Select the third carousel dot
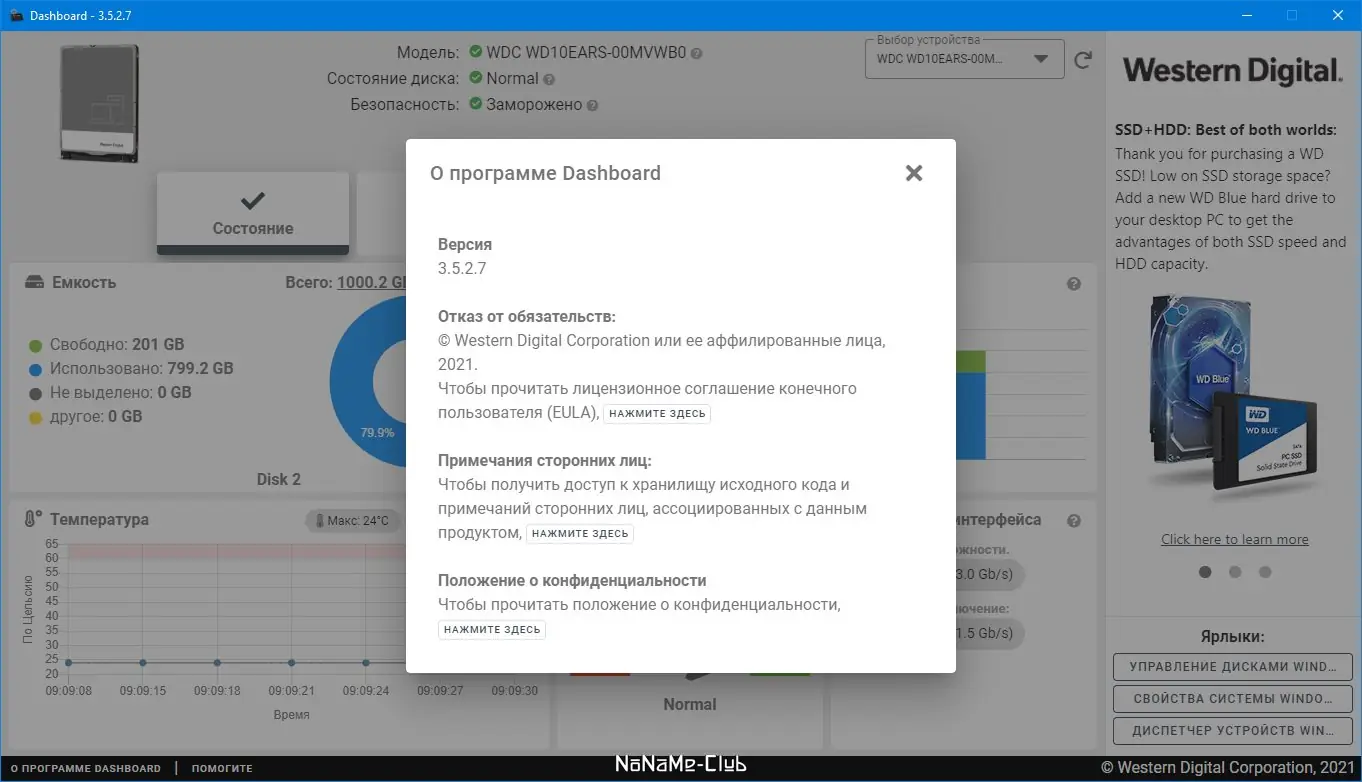Screen dimensions: 1362x782 1265,571
